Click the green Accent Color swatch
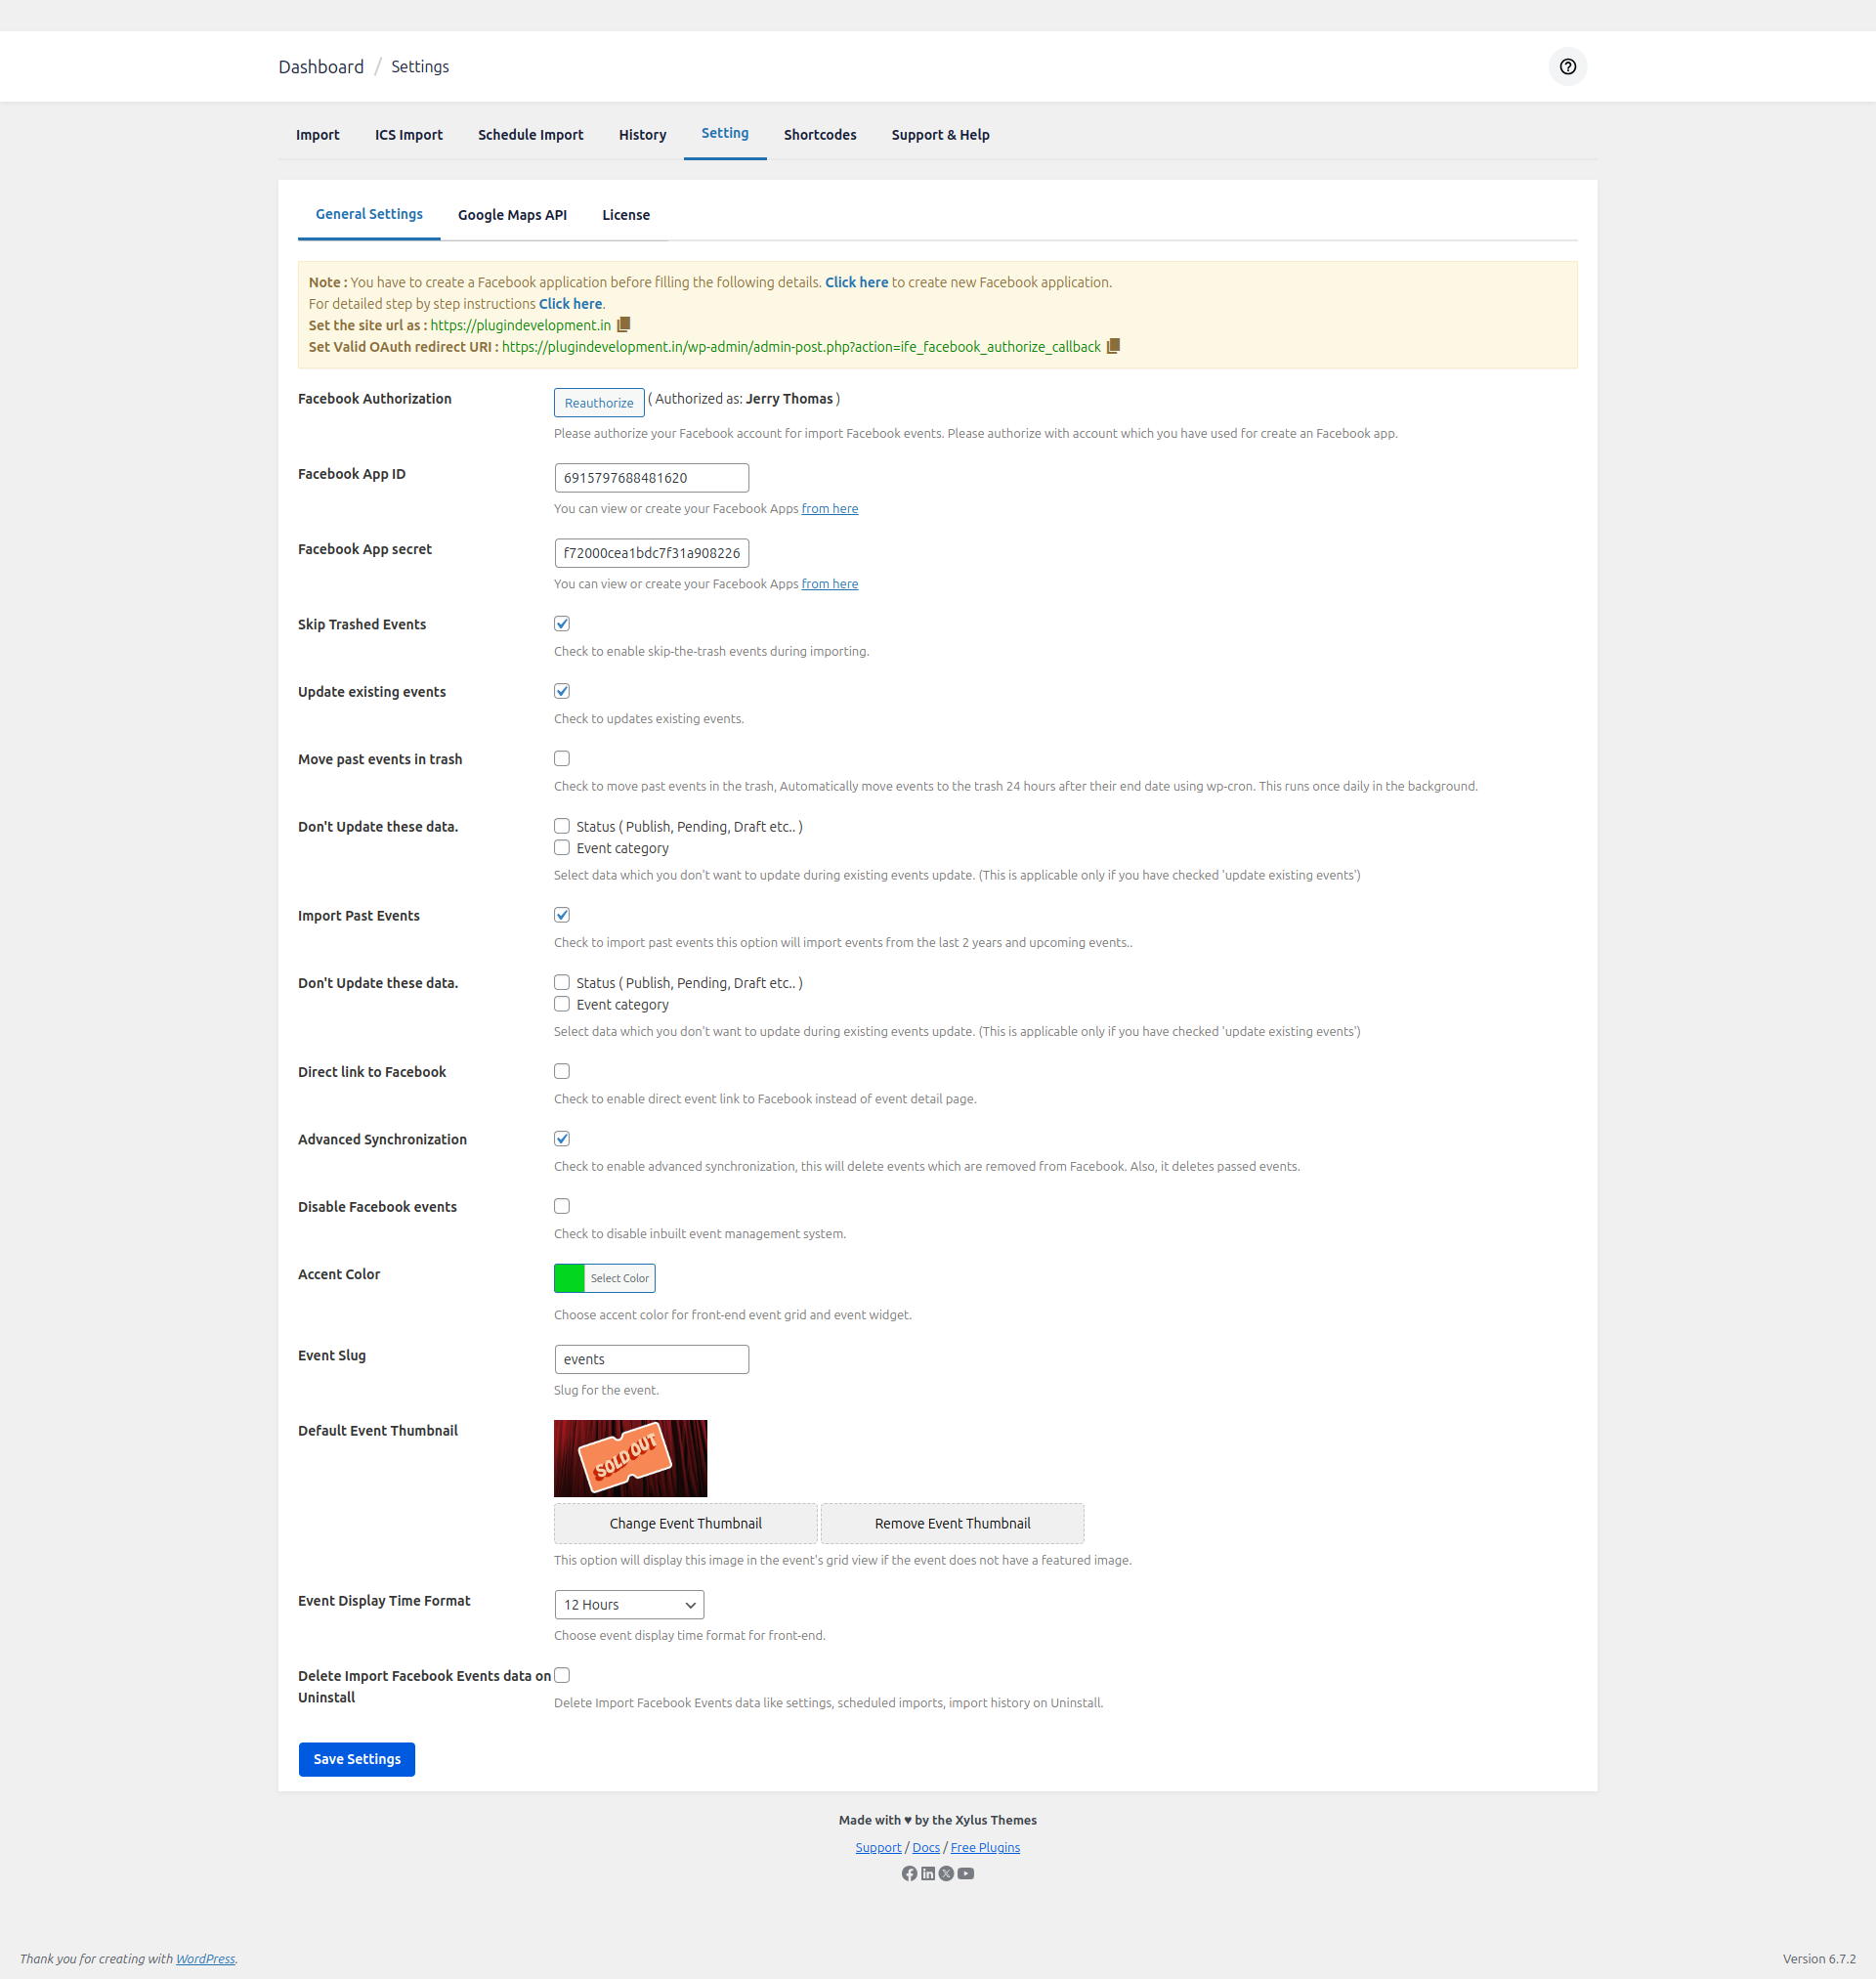The width and height of the screenshot is (1876, 1979). click(x=570, y=1278)
